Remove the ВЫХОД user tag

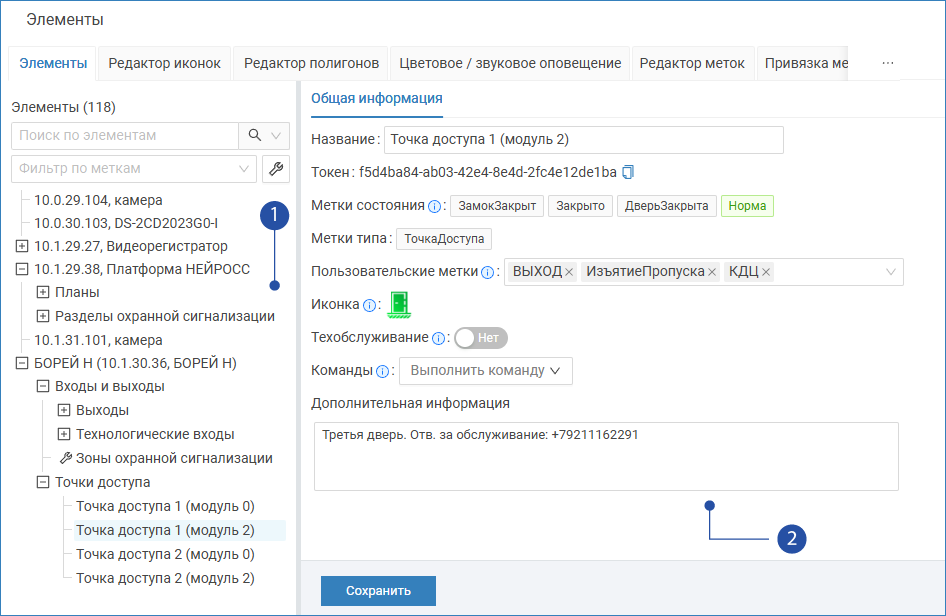click(569, 272)
